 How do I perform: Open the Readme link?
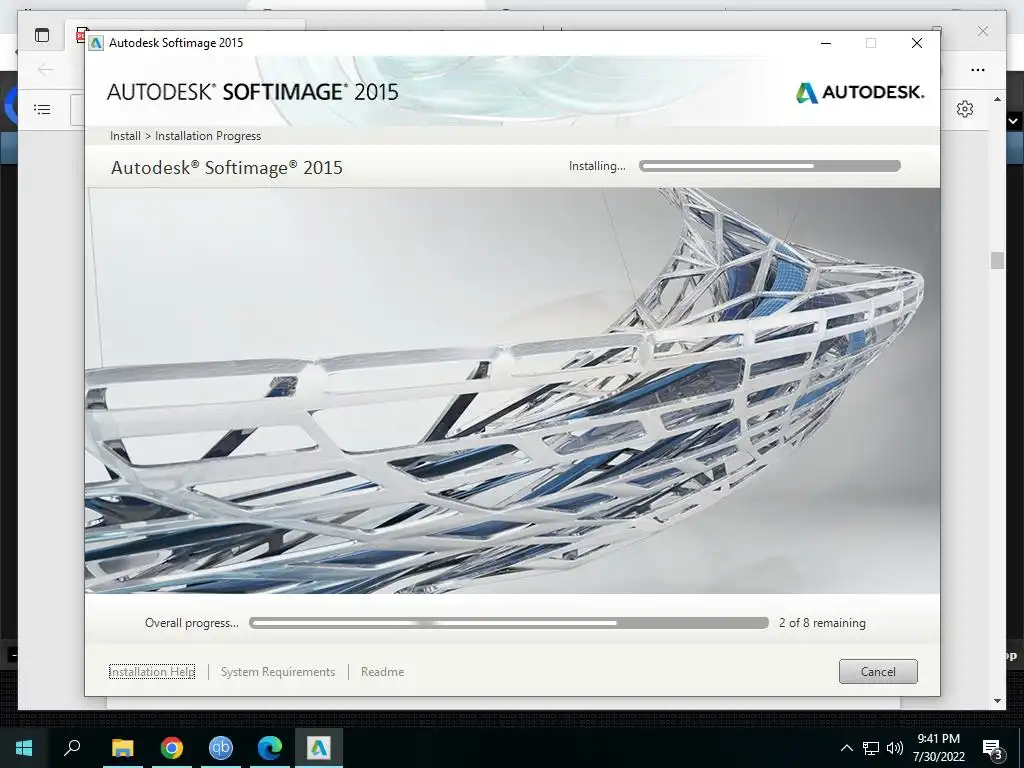(x=382, y=671)
